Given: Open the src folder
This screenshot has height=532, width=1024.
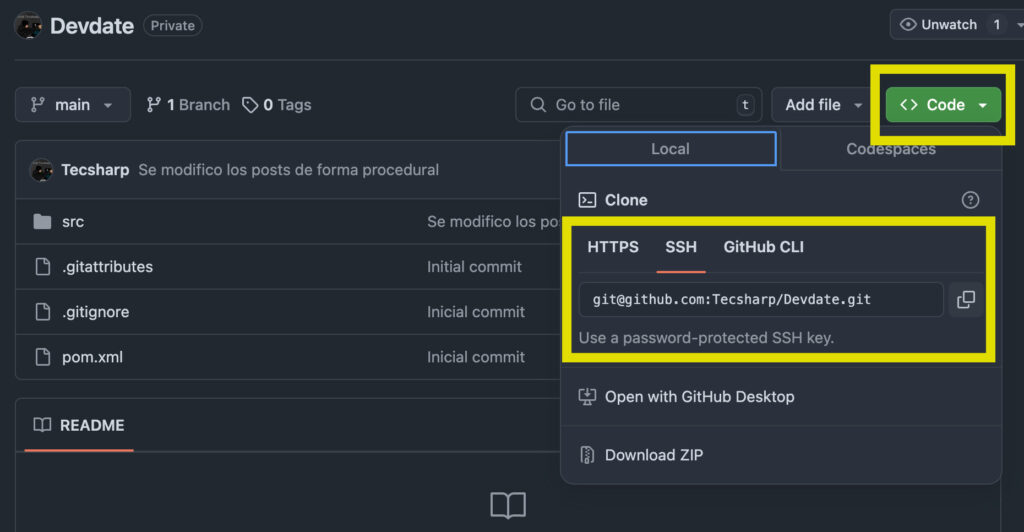Looking at the screenshot, I should (x=72, y=221).
